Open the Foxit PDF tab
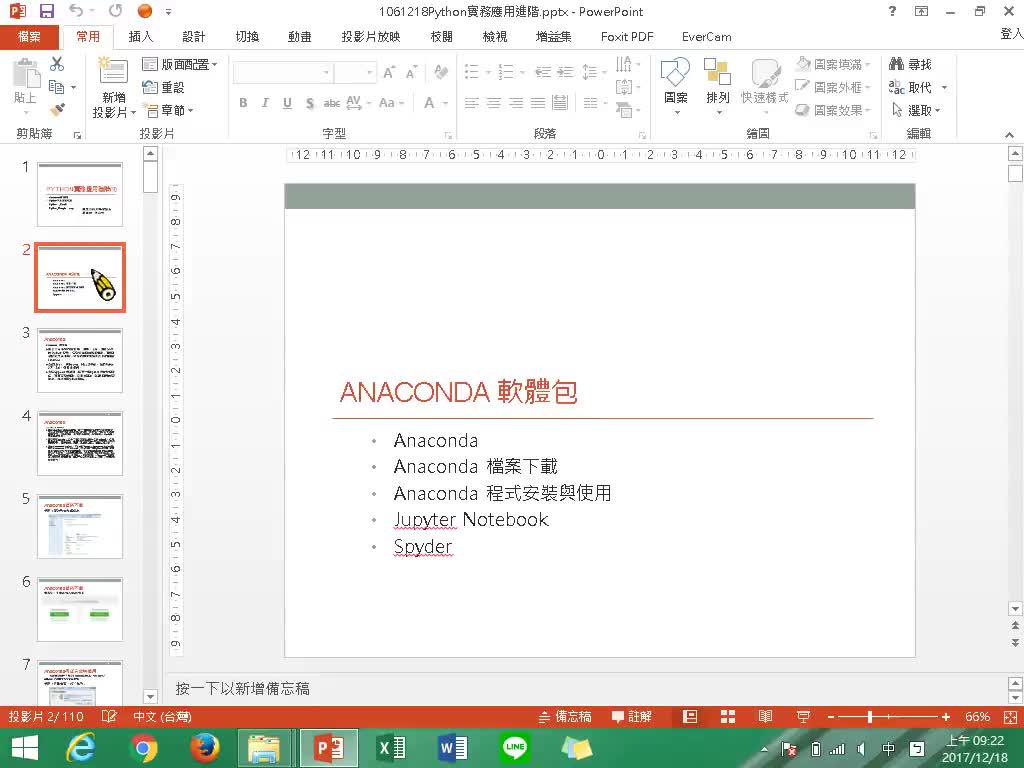The image size is (1024, 768). pyautogui.click(x=627, y=37)
